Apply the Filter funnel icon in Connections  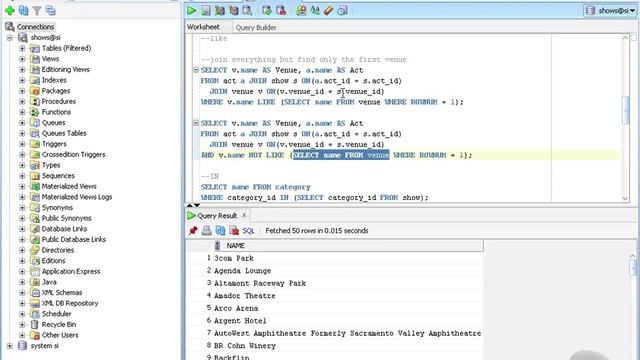coord(37,11)
